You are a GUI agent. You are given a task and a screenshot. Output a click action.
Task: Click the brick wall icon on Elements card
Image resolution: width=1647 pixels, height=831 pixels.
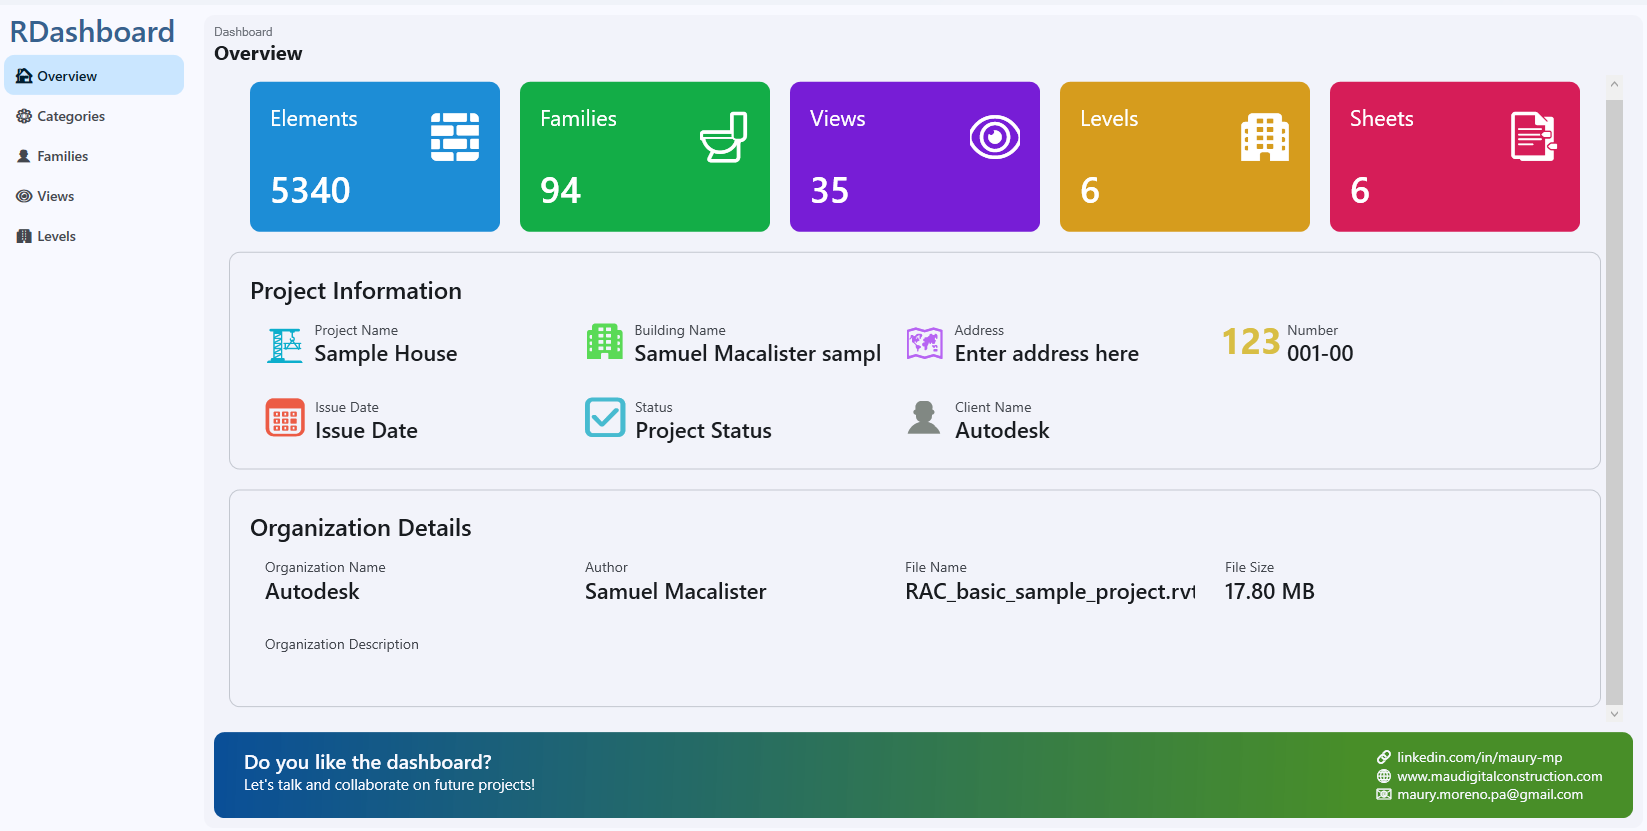[x=455, y=137]
